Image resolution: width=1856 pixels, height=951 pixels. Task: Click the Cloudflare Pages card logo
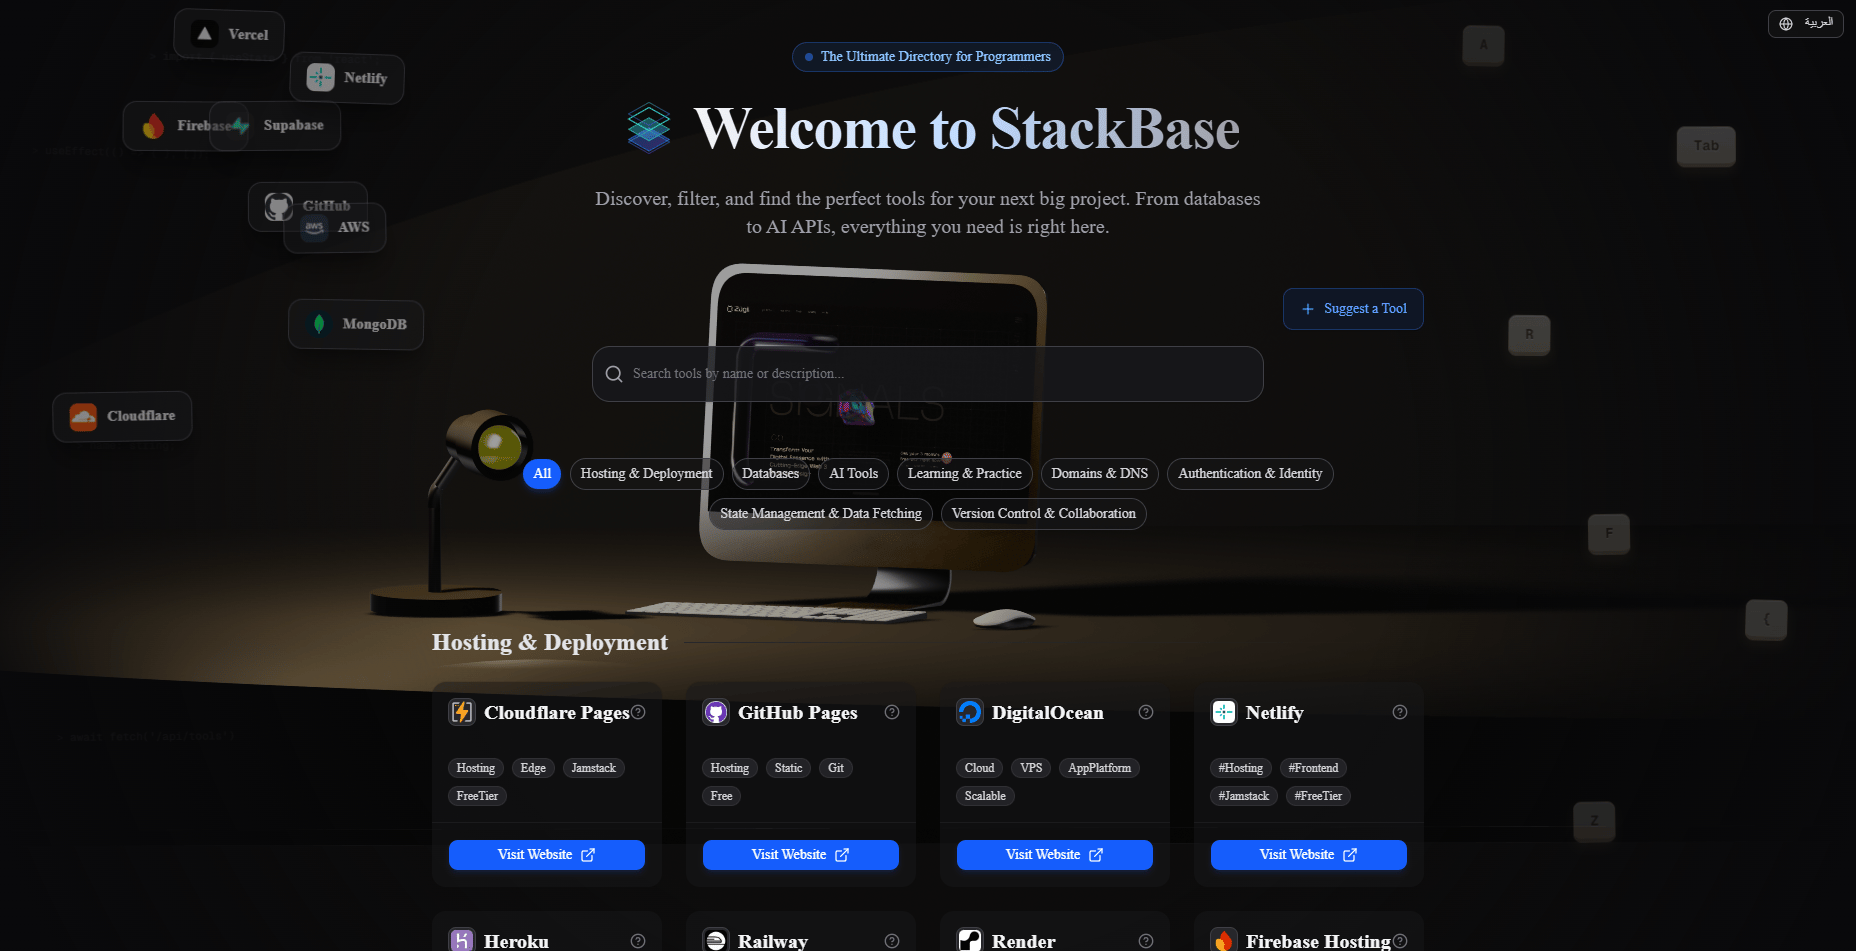tap(461, 712)
